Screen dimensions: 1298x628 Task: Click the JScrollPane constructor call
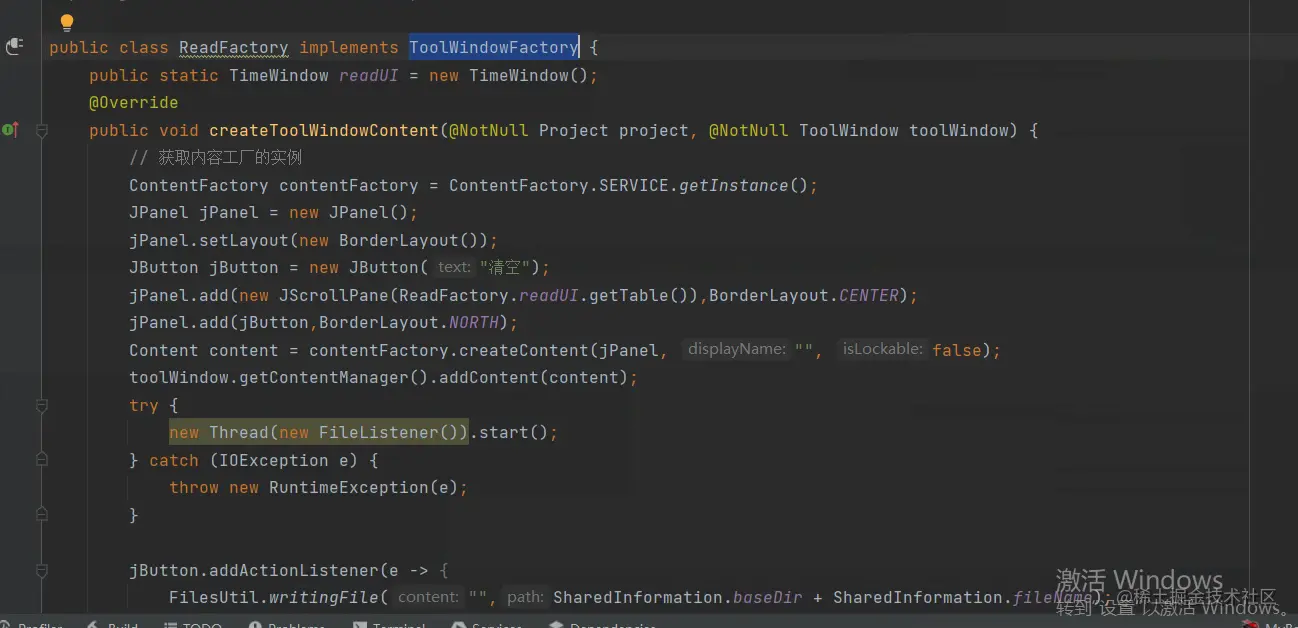(334, 295)
